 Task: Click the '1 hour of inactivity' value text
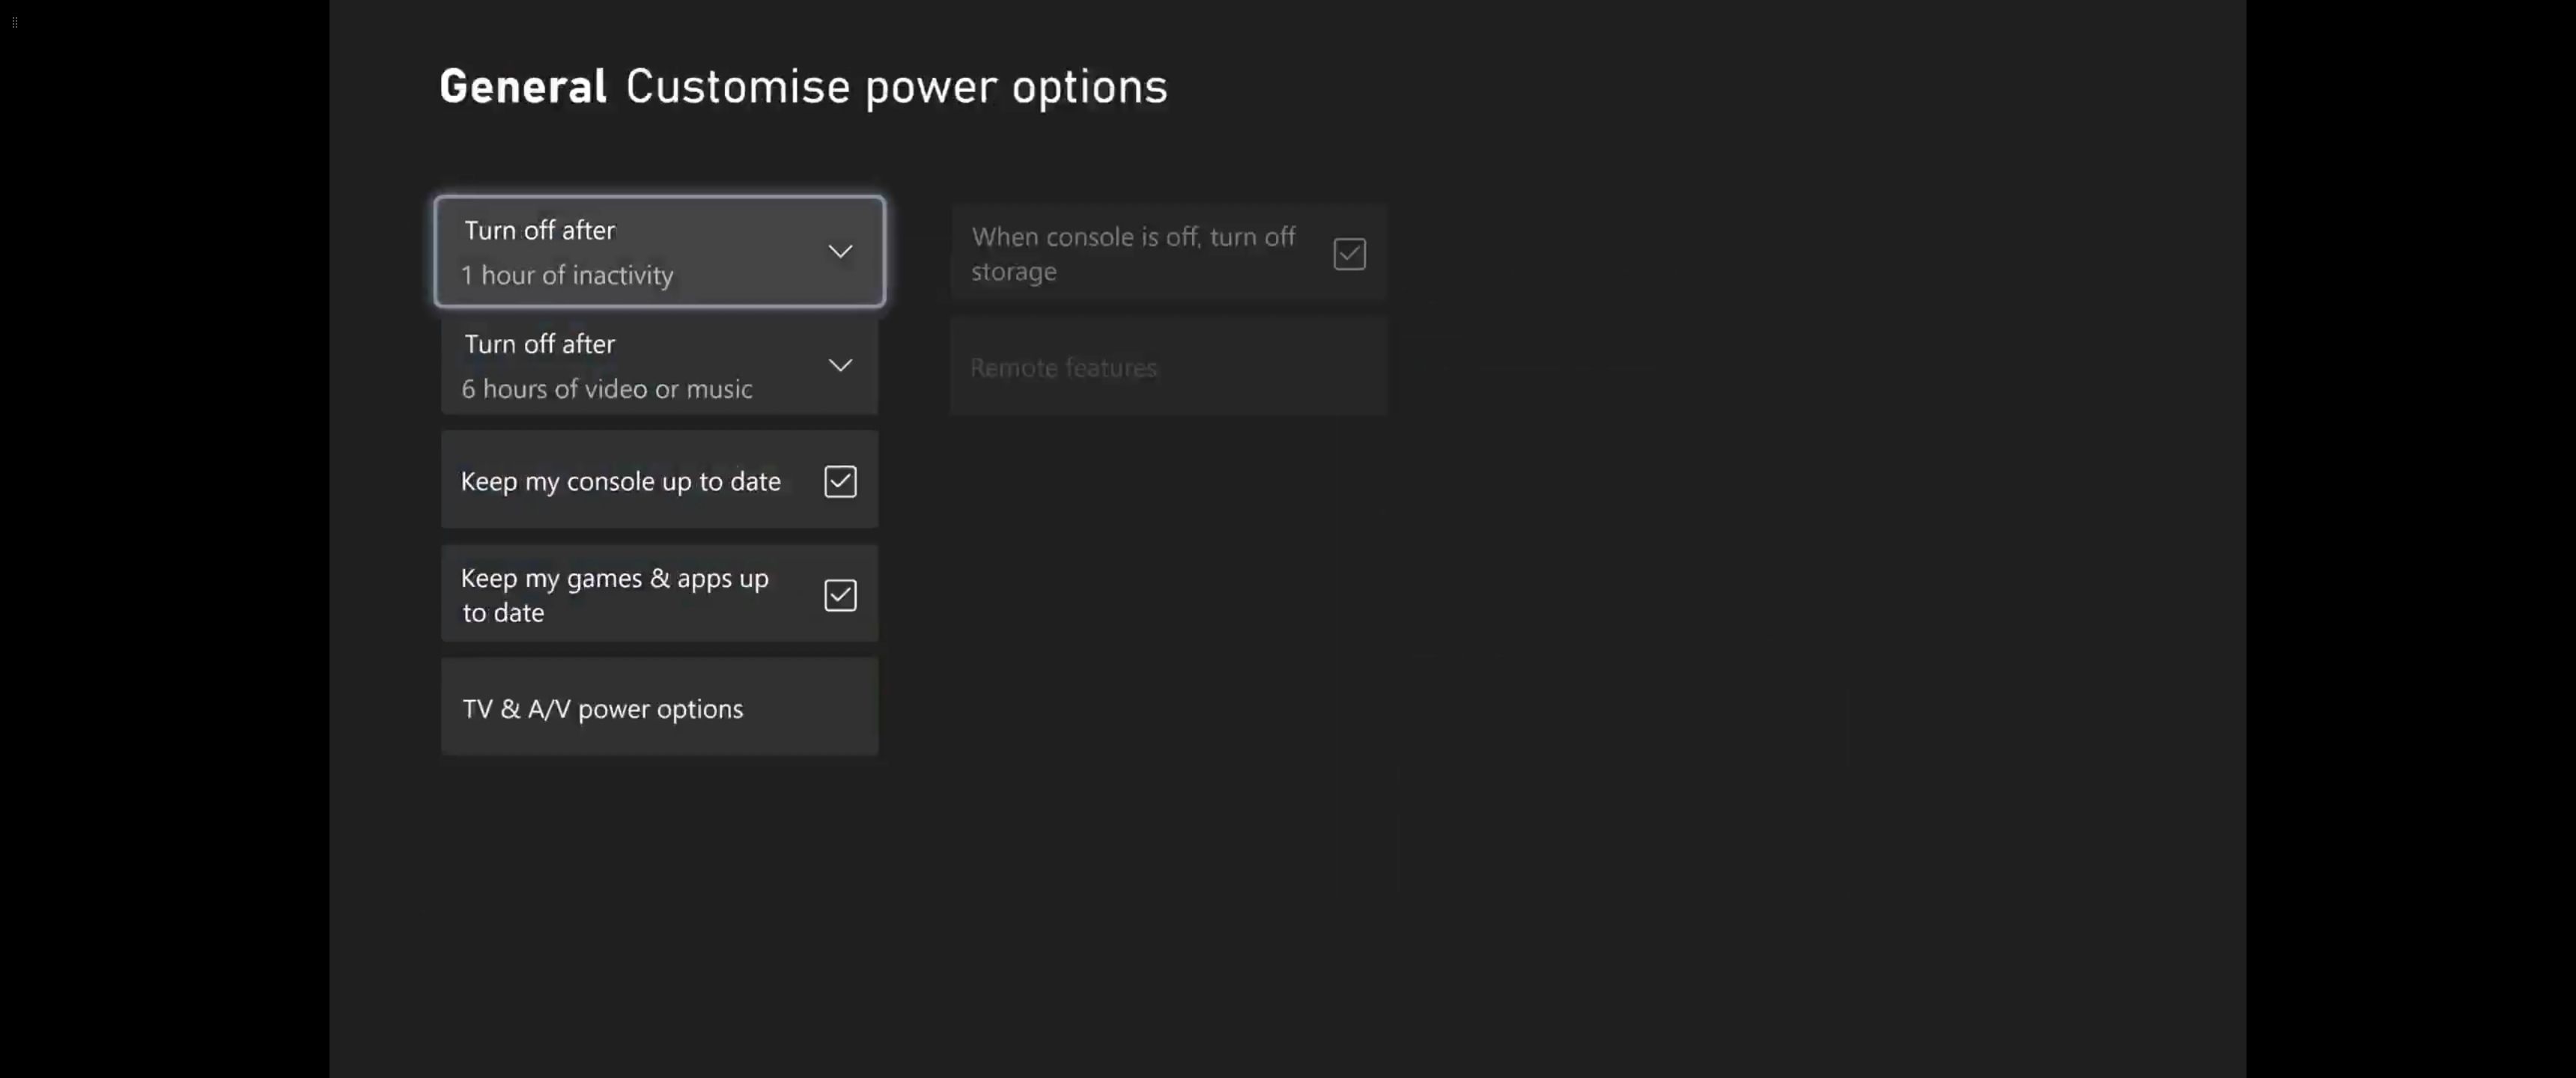pos(567,276)
